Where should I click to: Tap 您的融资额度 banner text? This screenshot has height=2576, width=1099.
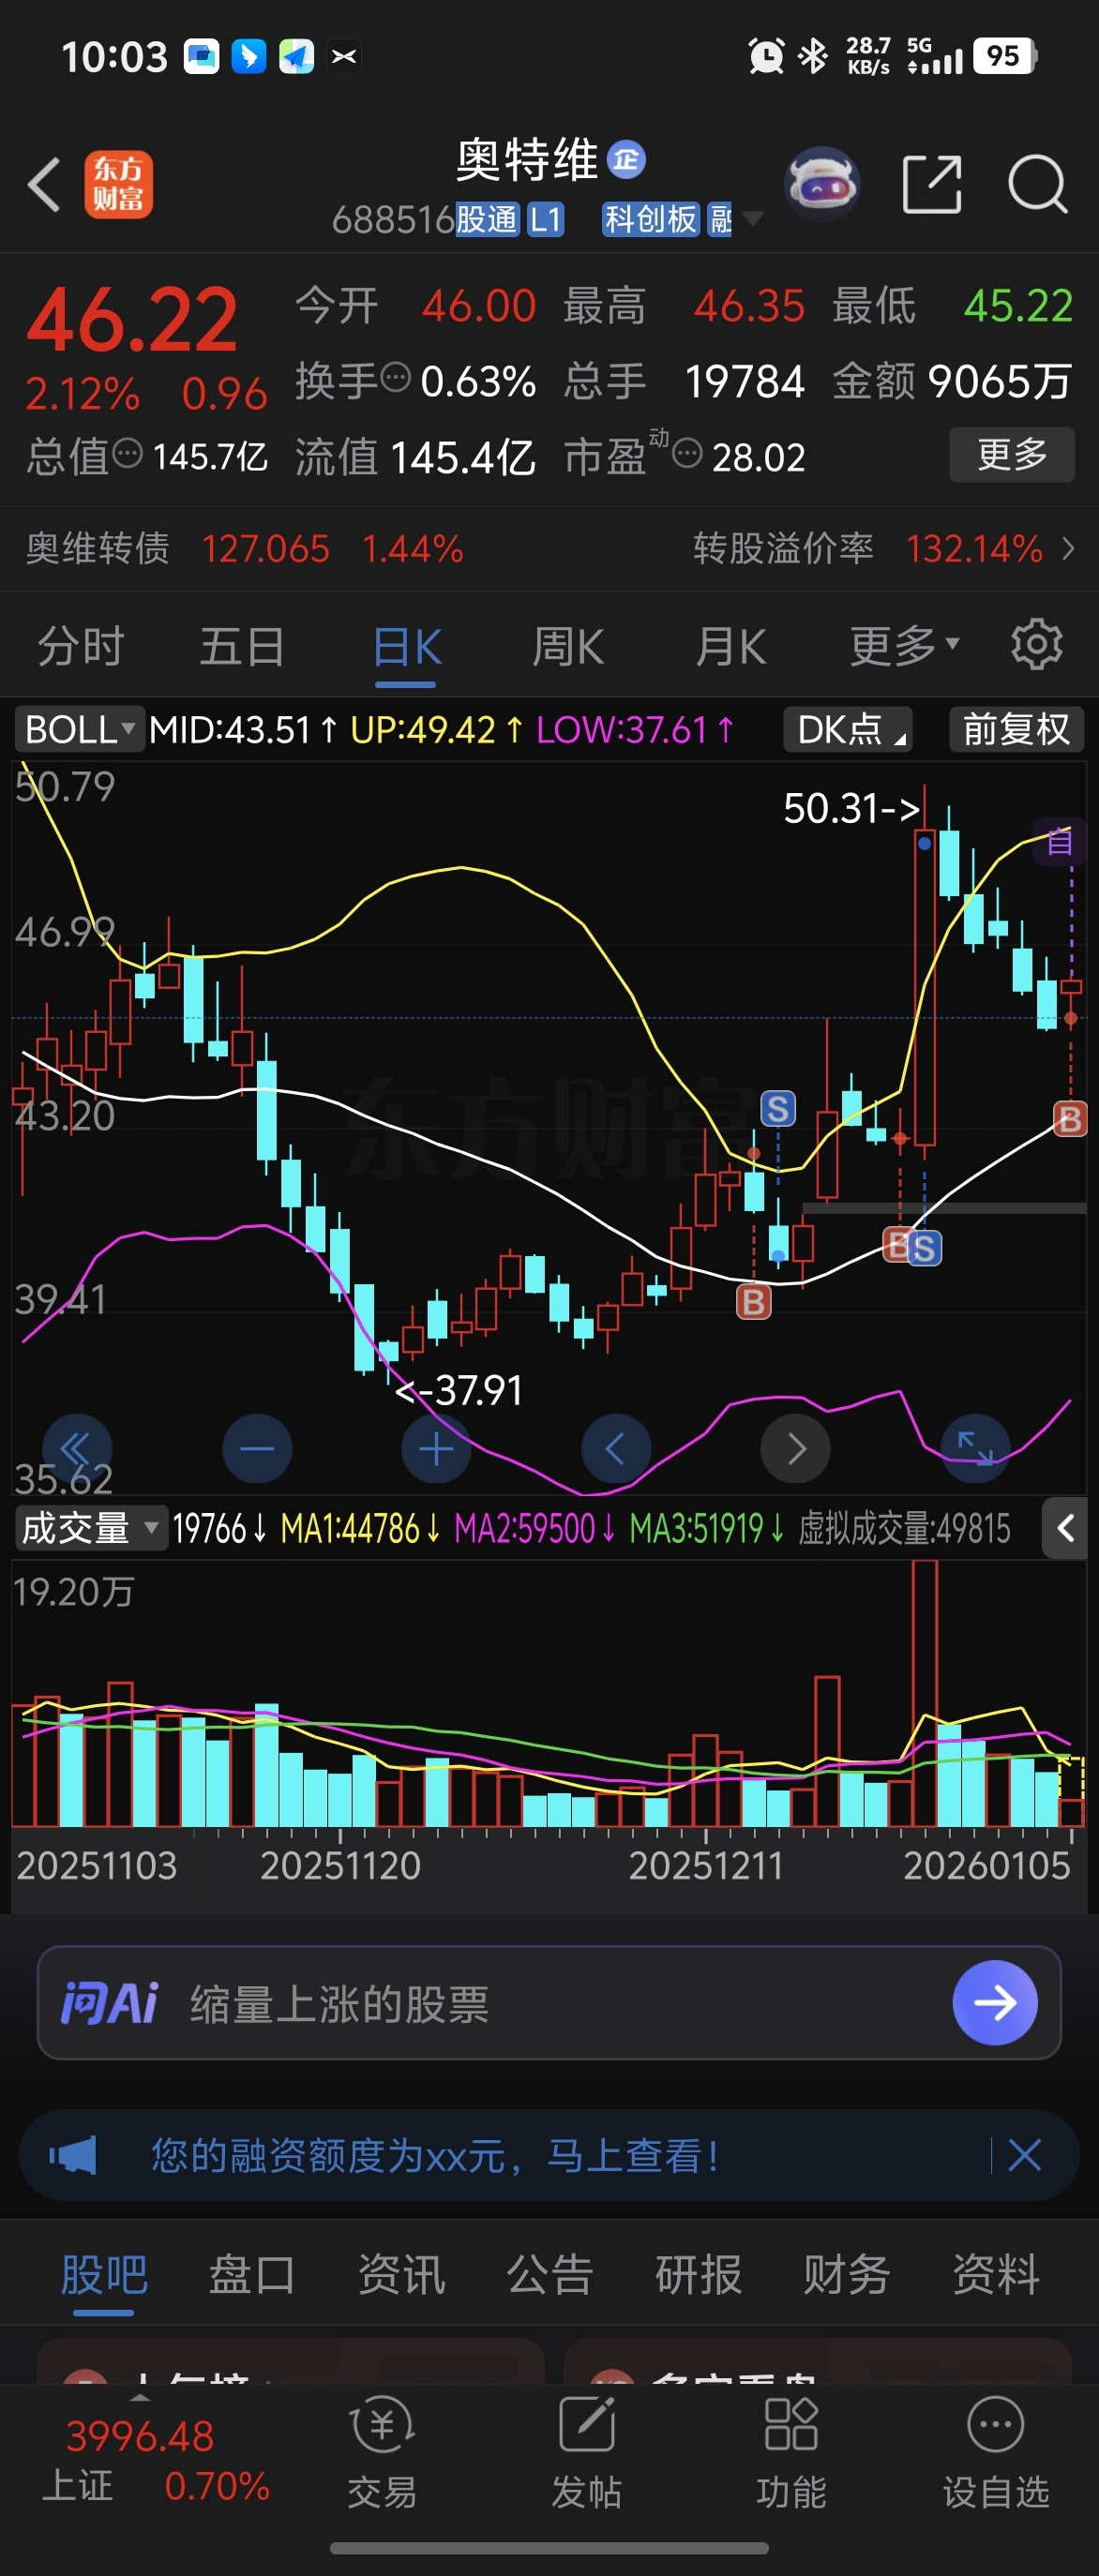435,2155
